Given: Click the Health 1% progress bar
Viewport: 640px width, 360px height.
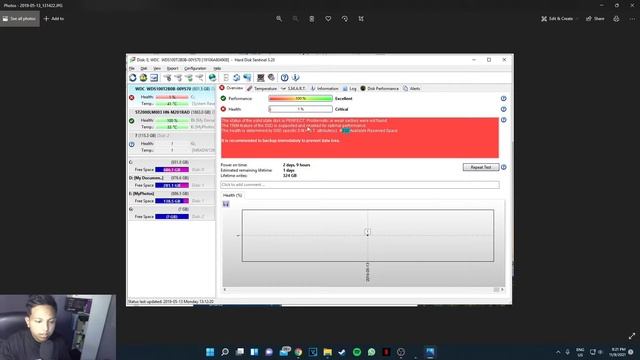Looking at the screenshot, I should pos(300,109).
